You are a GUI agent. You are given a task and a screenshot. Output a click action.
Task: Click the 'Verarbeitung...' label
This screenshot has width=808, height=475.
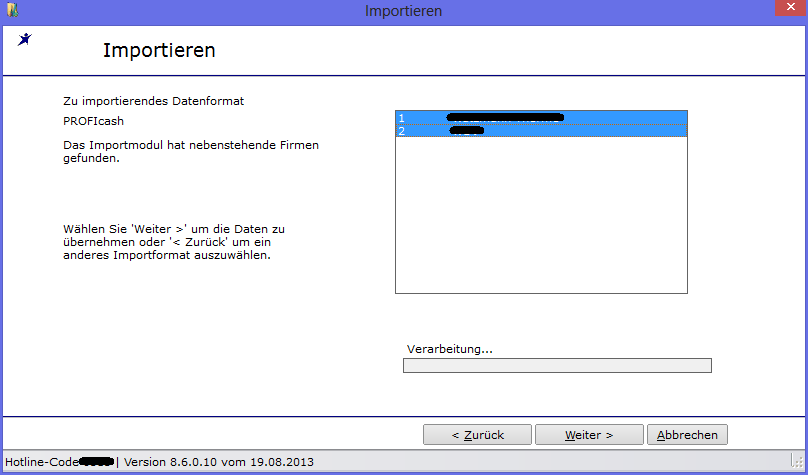click(x=449, y=349)
